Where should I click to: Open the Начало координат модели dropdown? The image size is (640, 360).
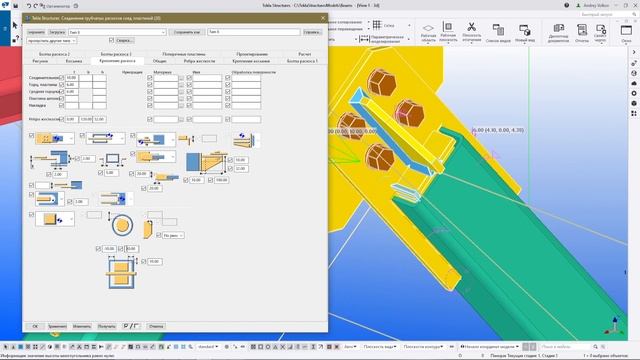coord(489,347)
